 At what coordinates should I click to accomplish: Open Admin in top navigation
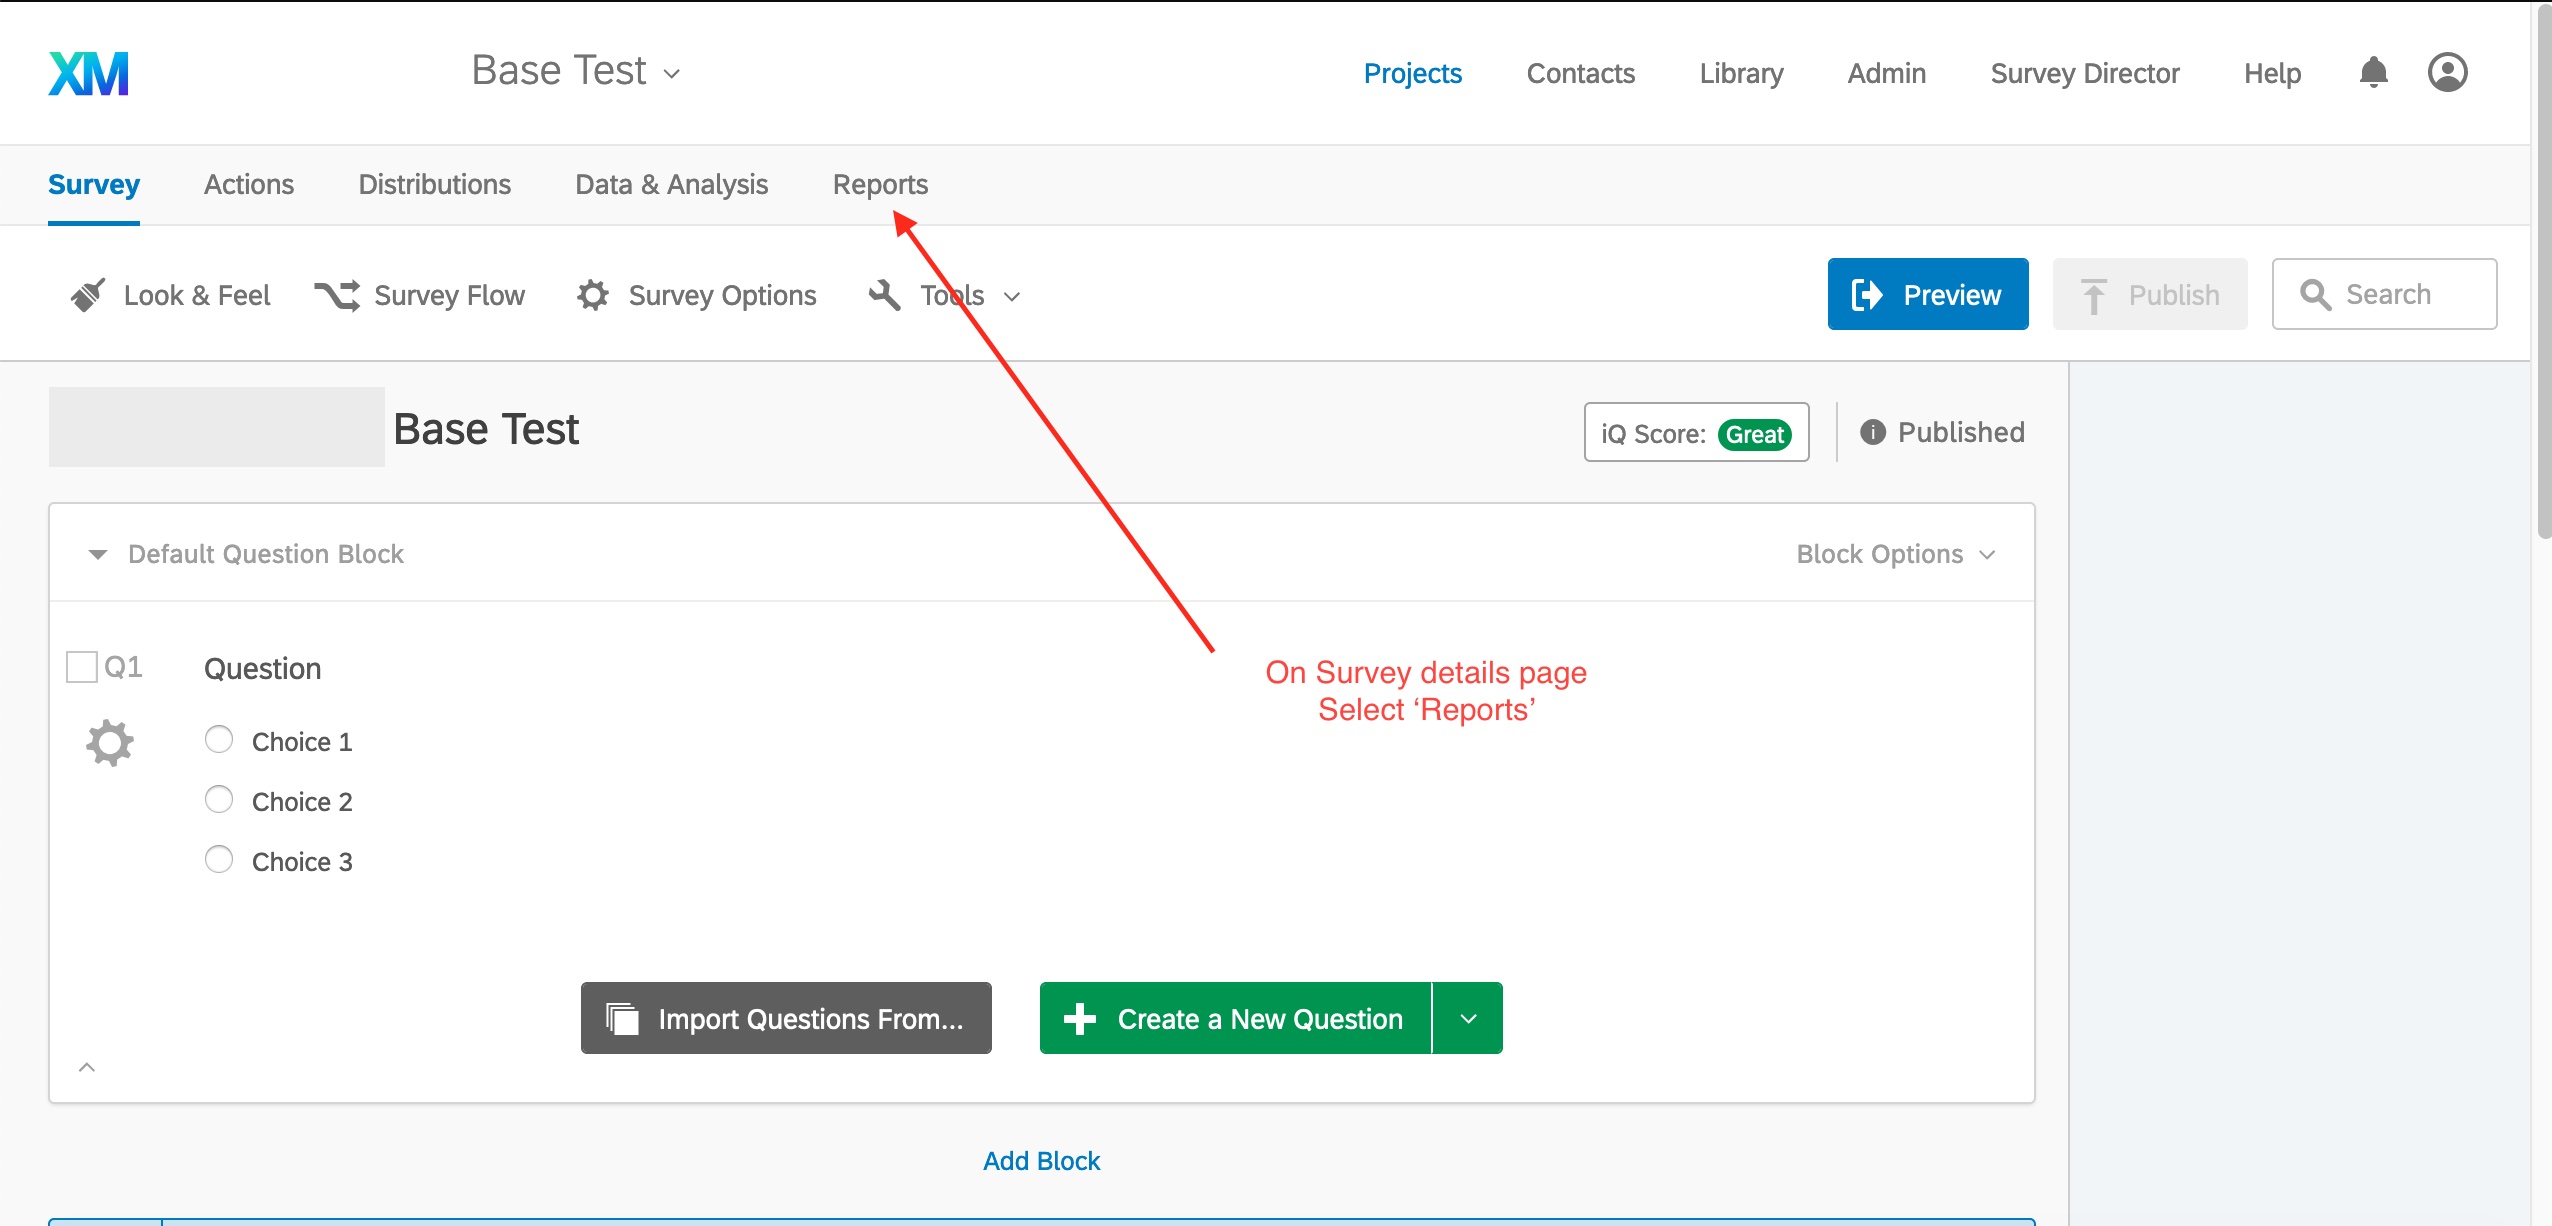coord(1887,73)
